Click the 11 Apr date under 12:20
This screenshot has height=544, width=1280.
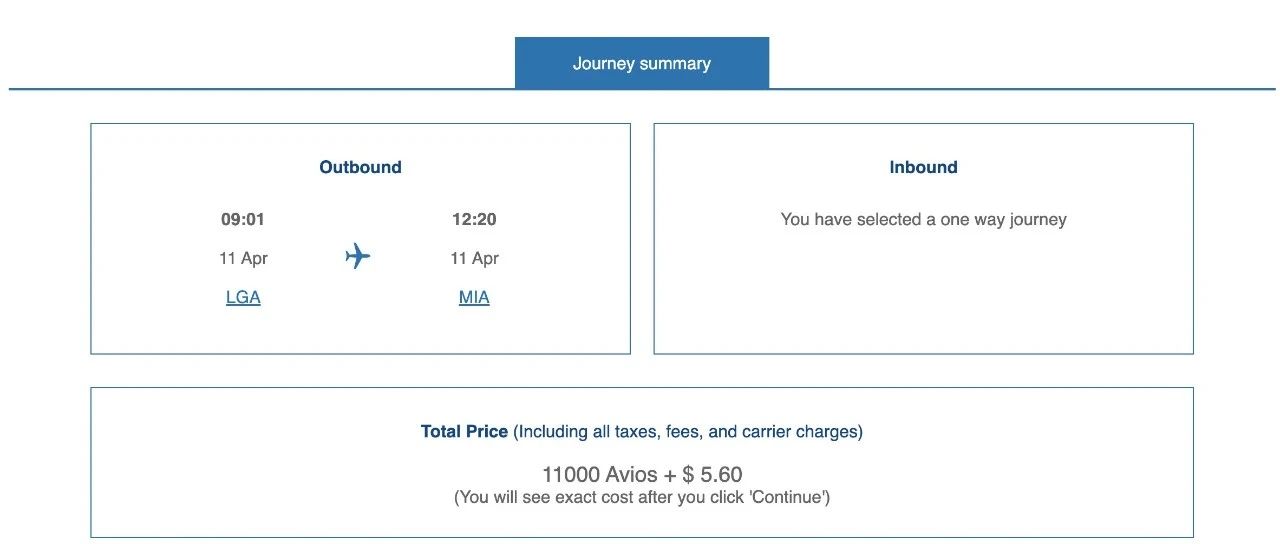(474, 258)
